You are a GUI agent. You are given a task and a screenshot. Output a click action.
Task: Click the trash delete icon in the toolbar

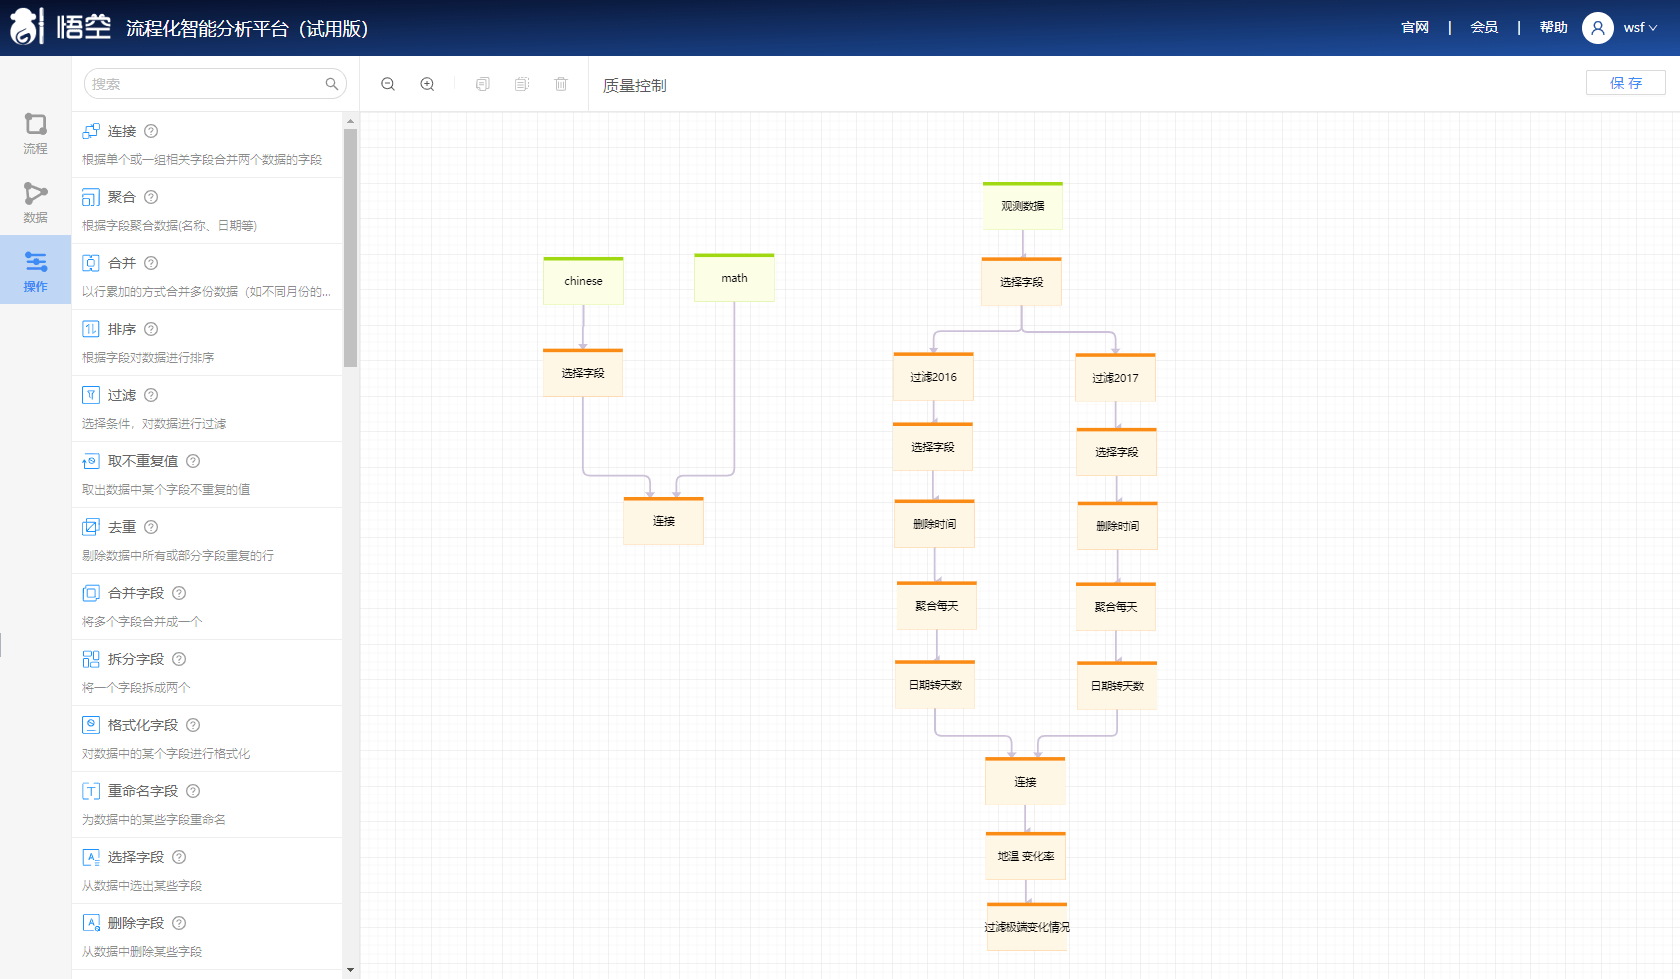point(561,84)
